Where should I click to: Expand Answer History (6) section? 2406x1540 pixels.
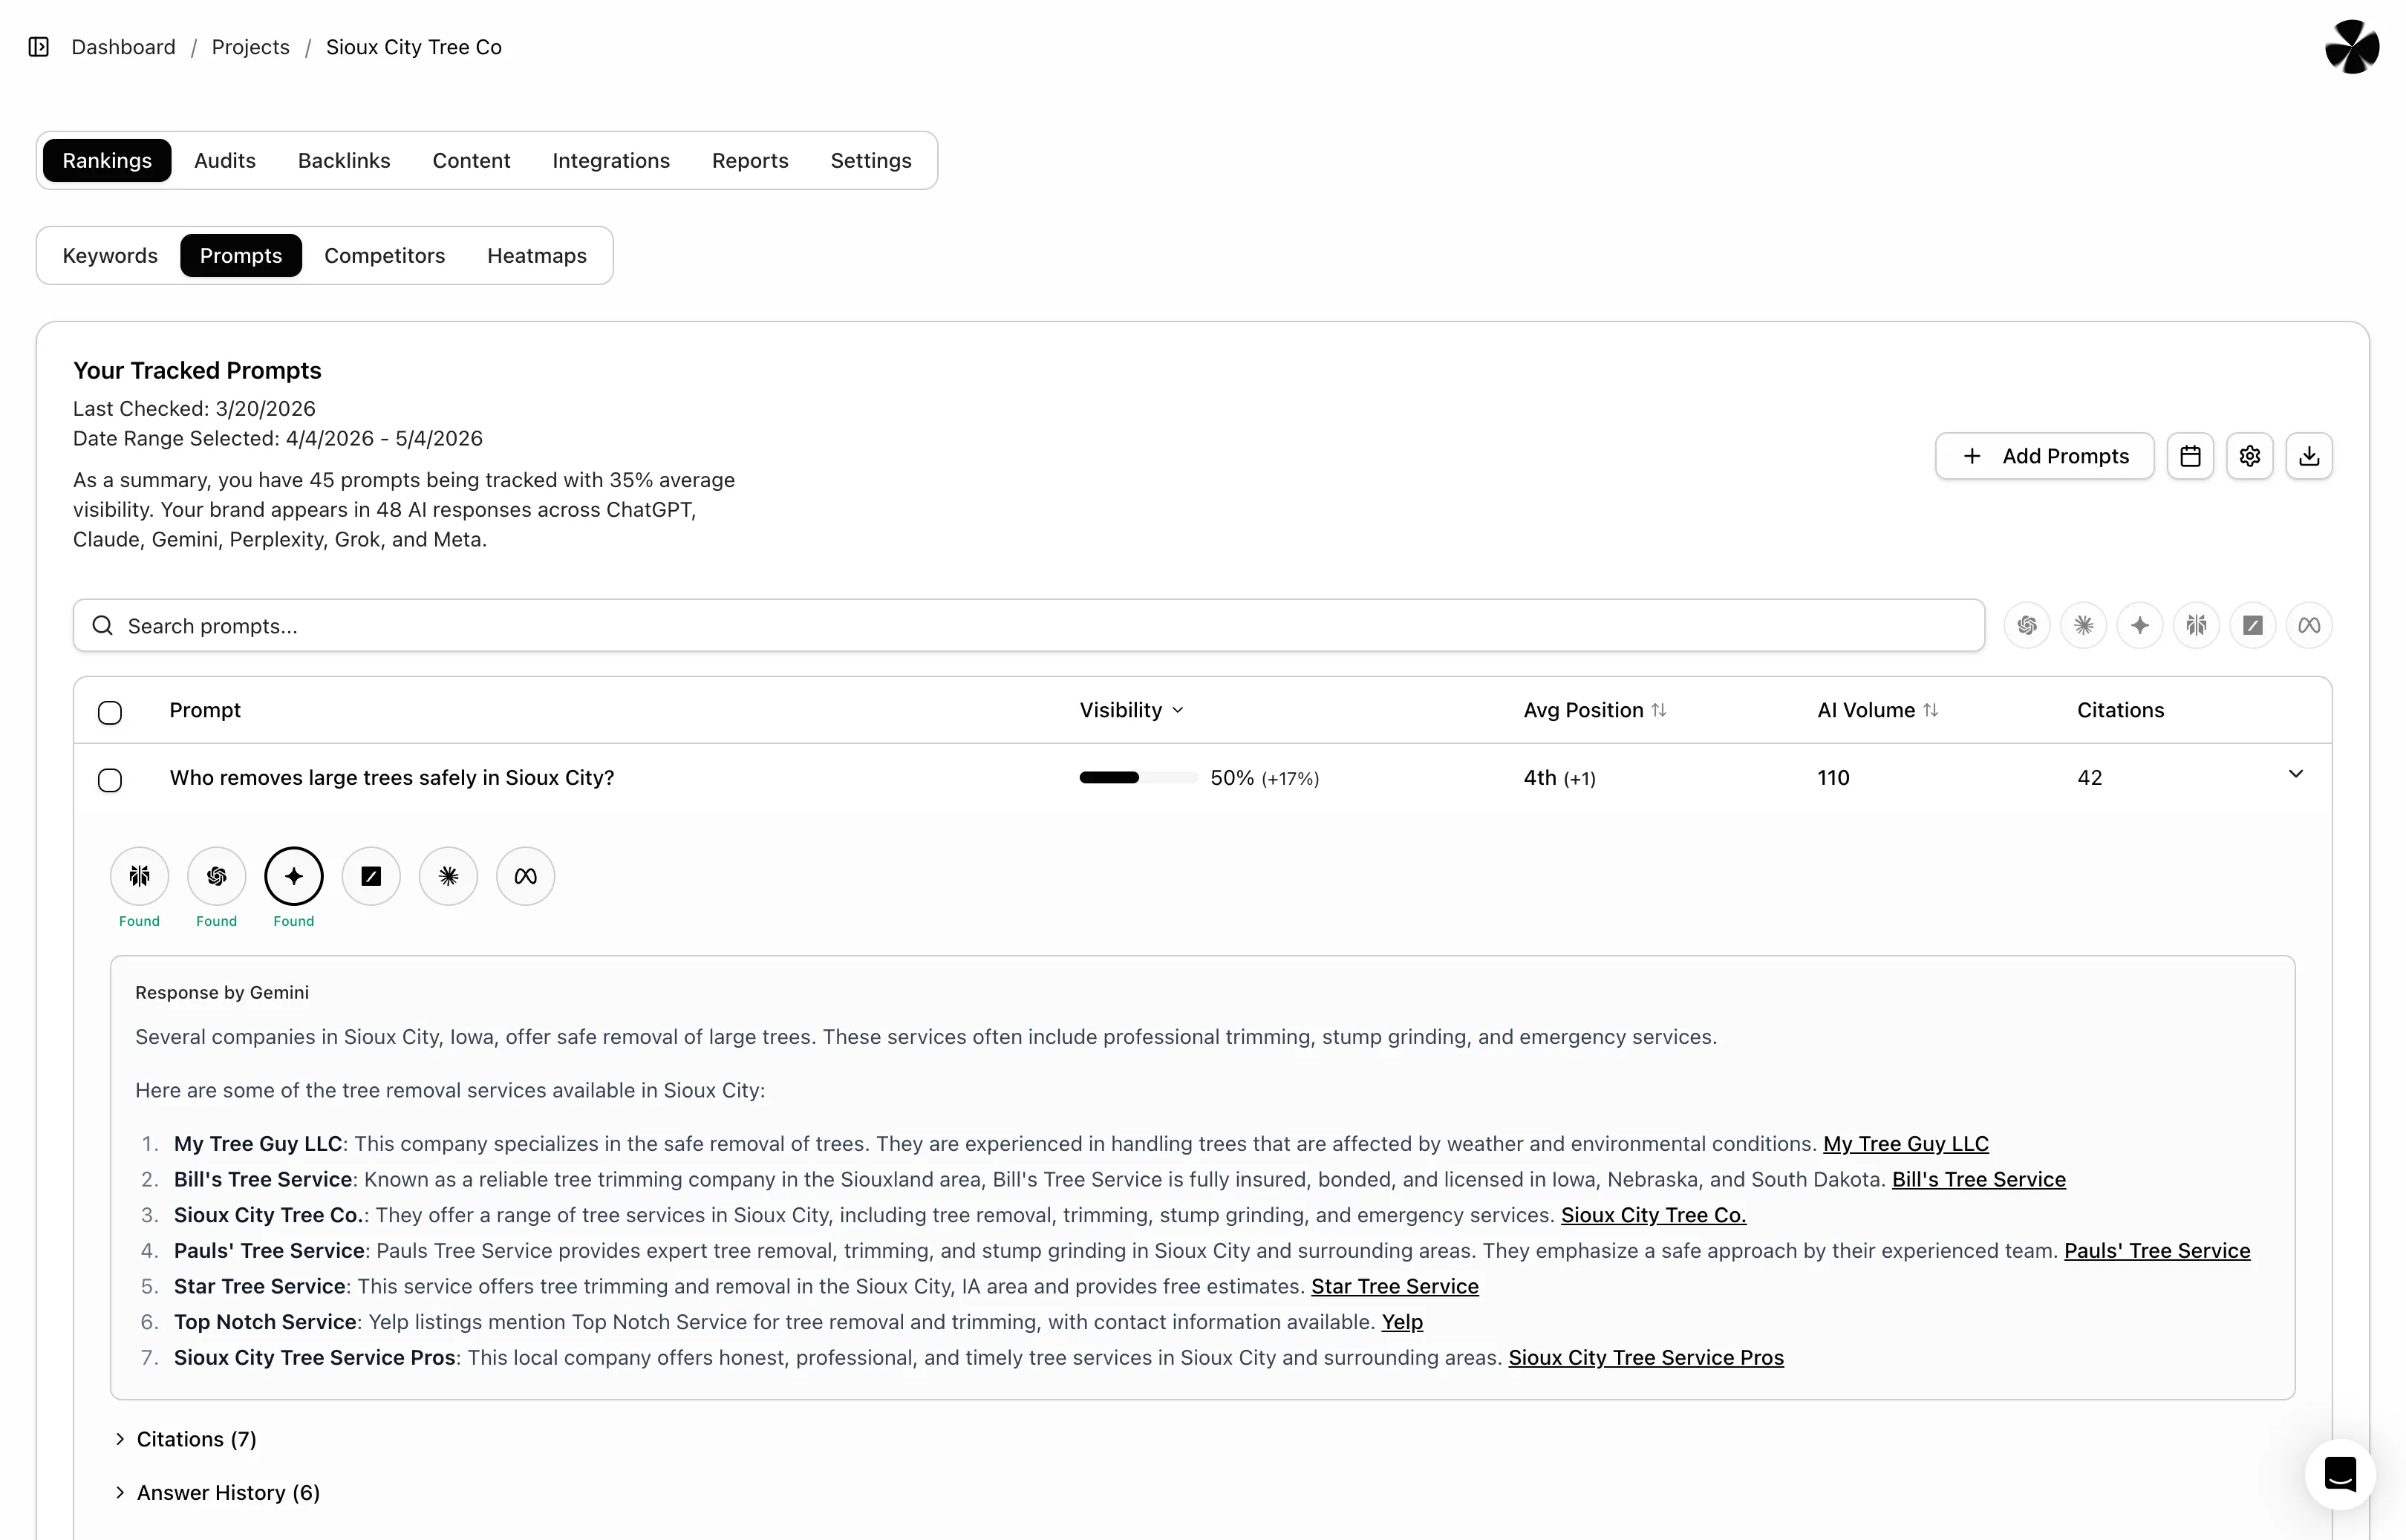pos(217,1493)
